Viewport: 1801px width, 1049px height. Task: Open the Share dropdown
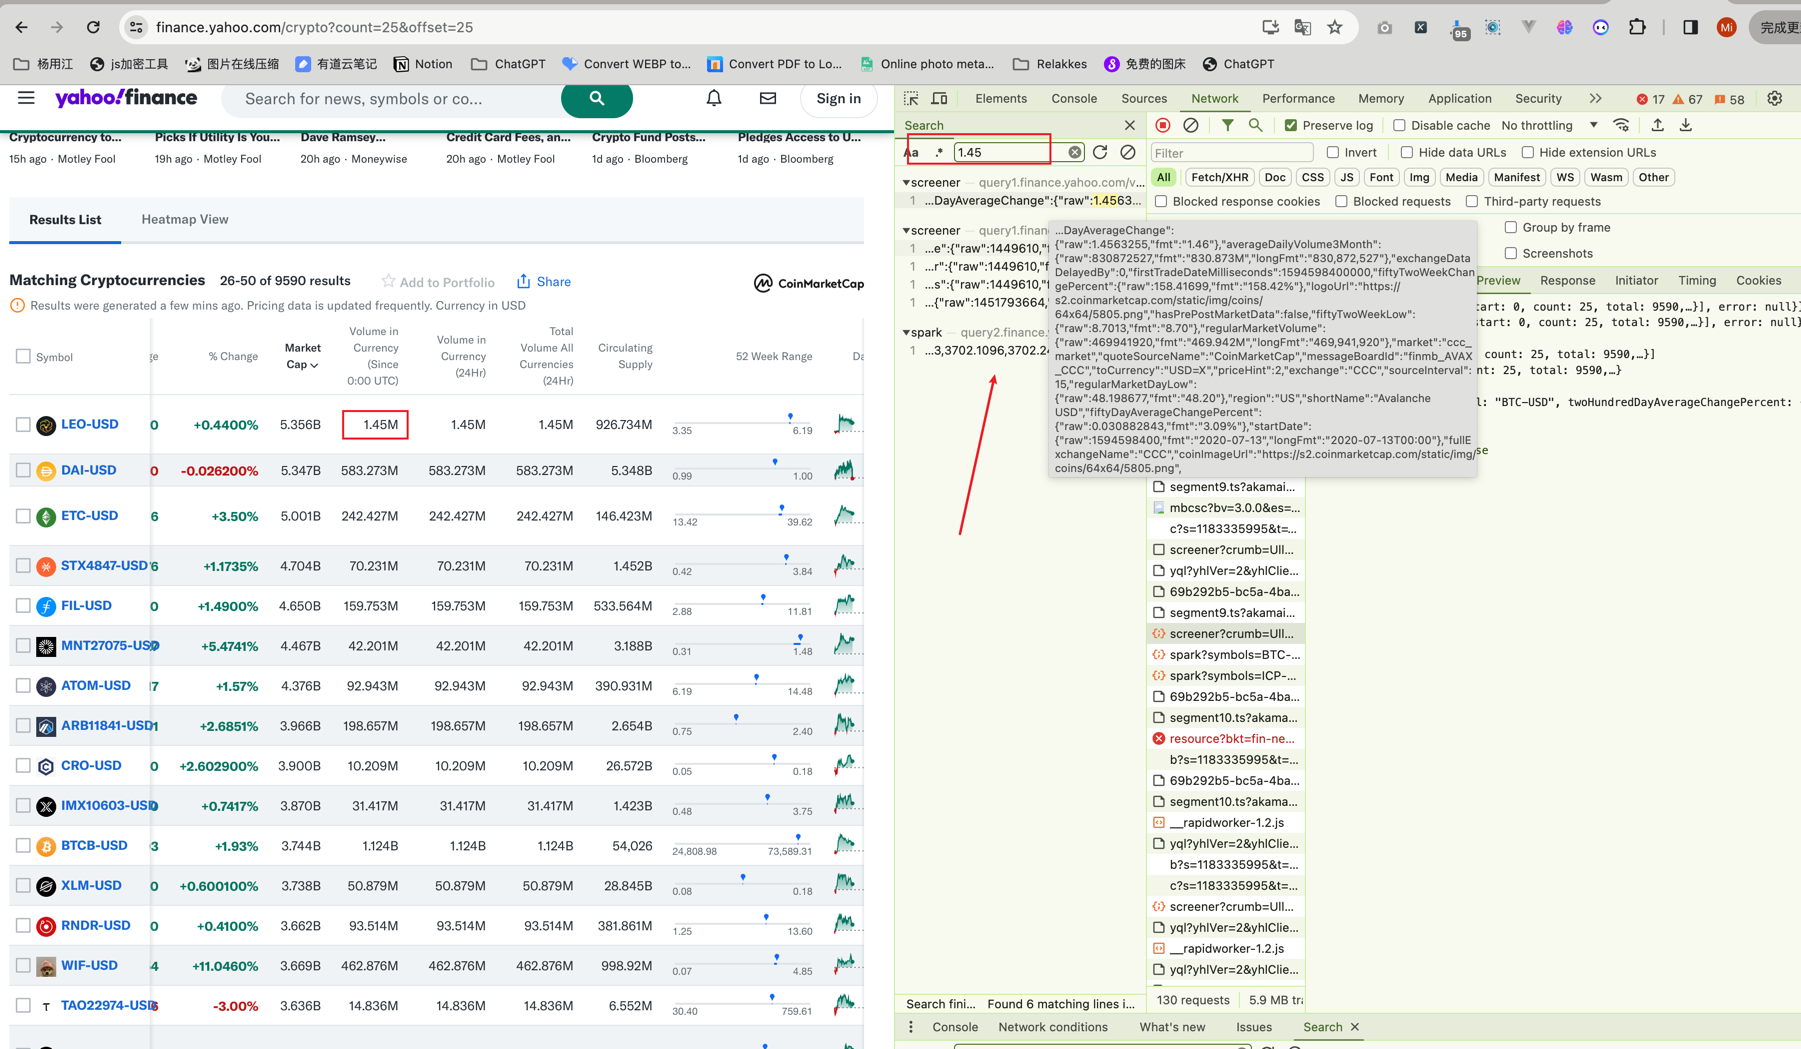544,282
